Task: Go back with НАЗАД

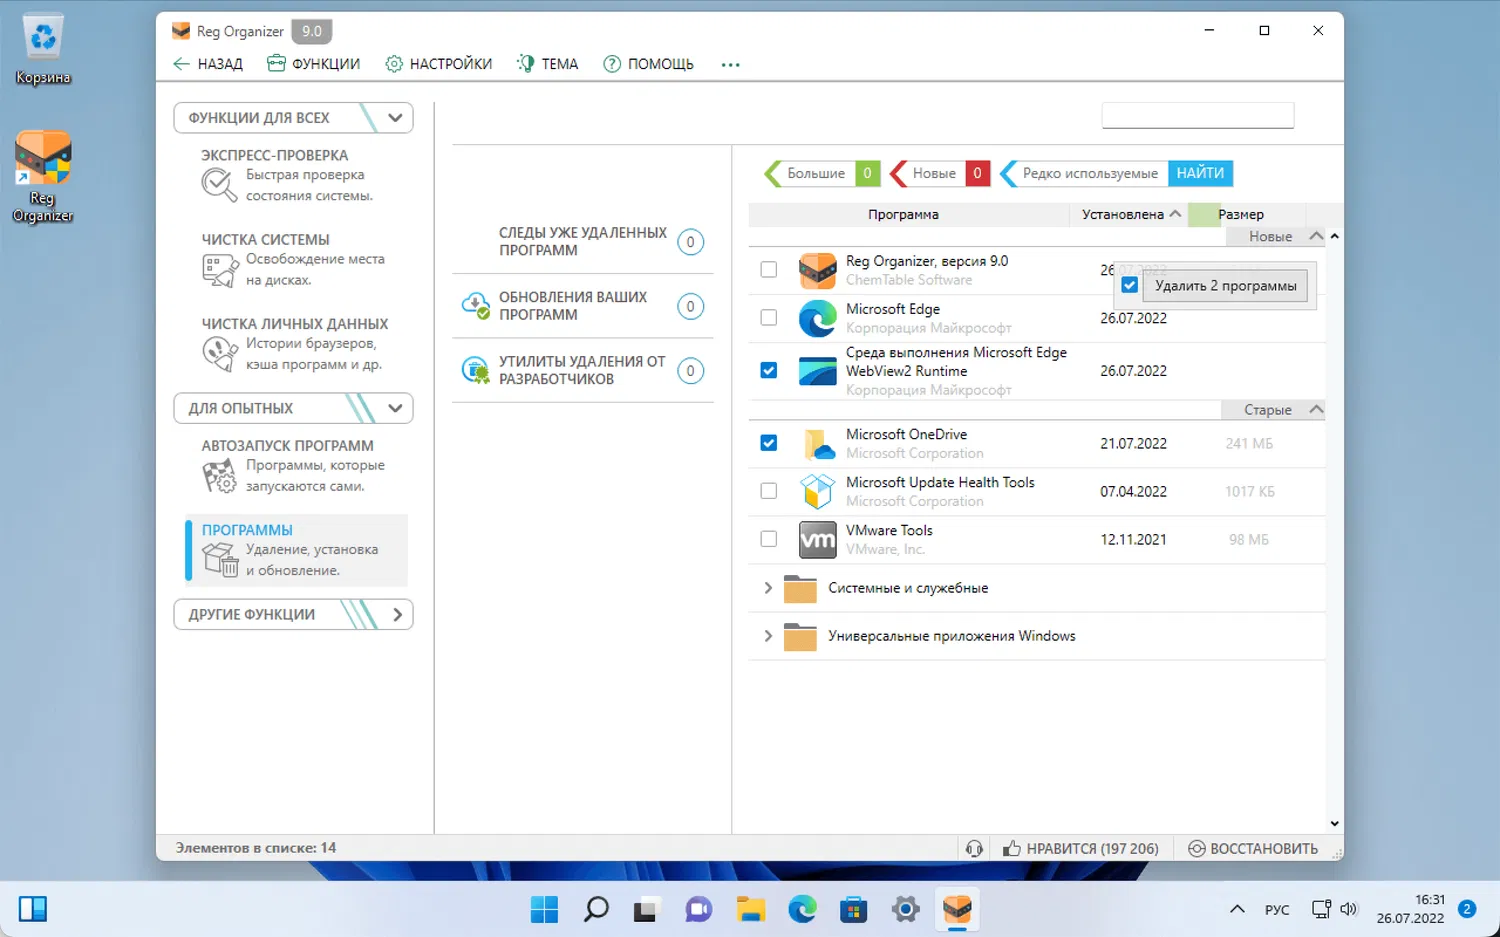Action: (x=208, y=64)
